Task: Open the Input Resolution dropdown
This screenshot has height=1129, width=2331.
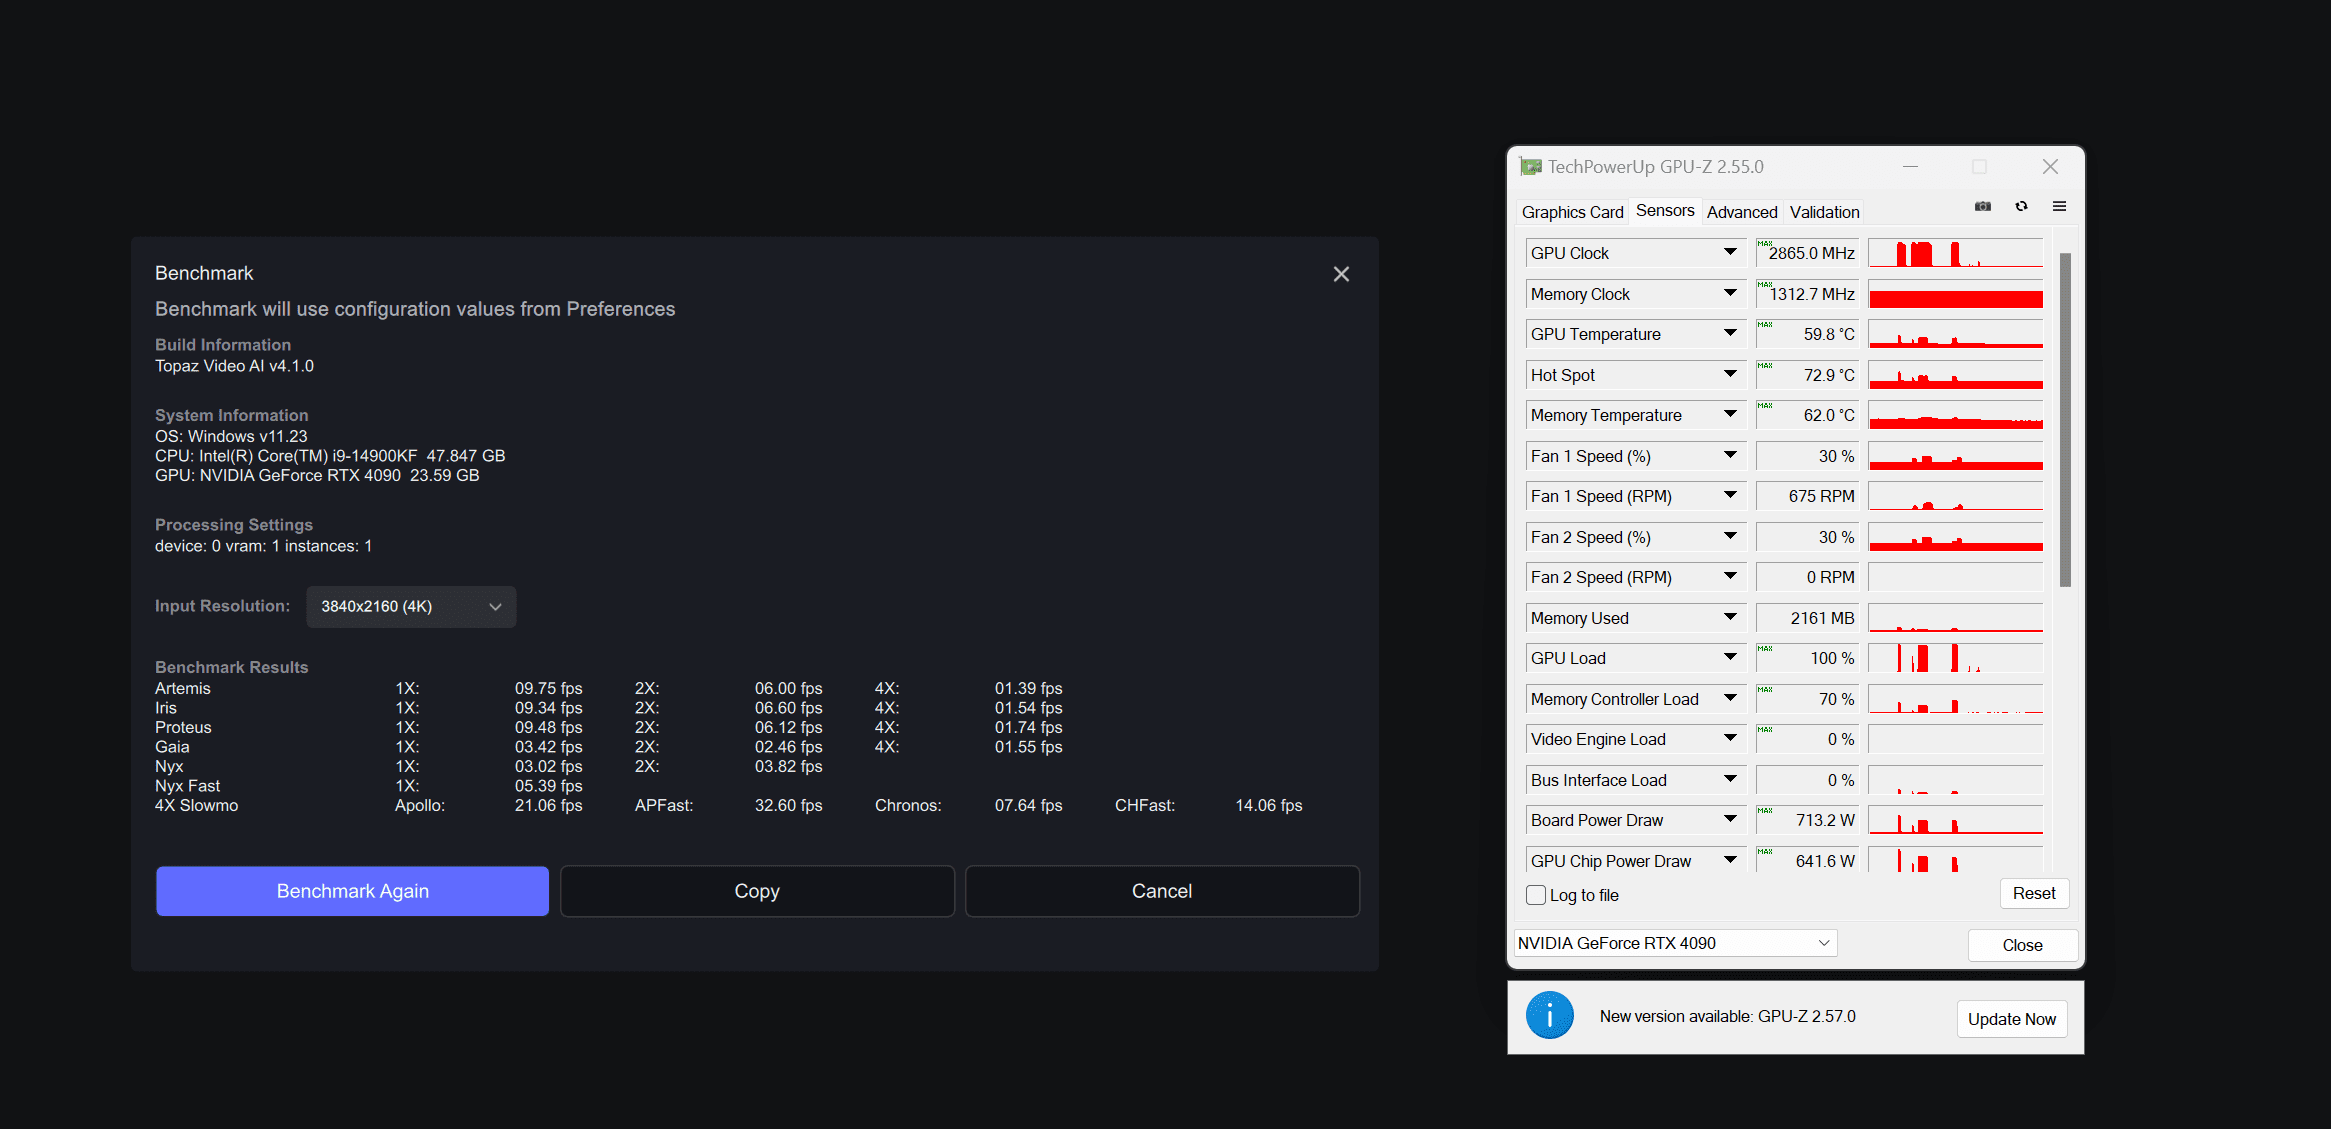Action: (411, 607)
